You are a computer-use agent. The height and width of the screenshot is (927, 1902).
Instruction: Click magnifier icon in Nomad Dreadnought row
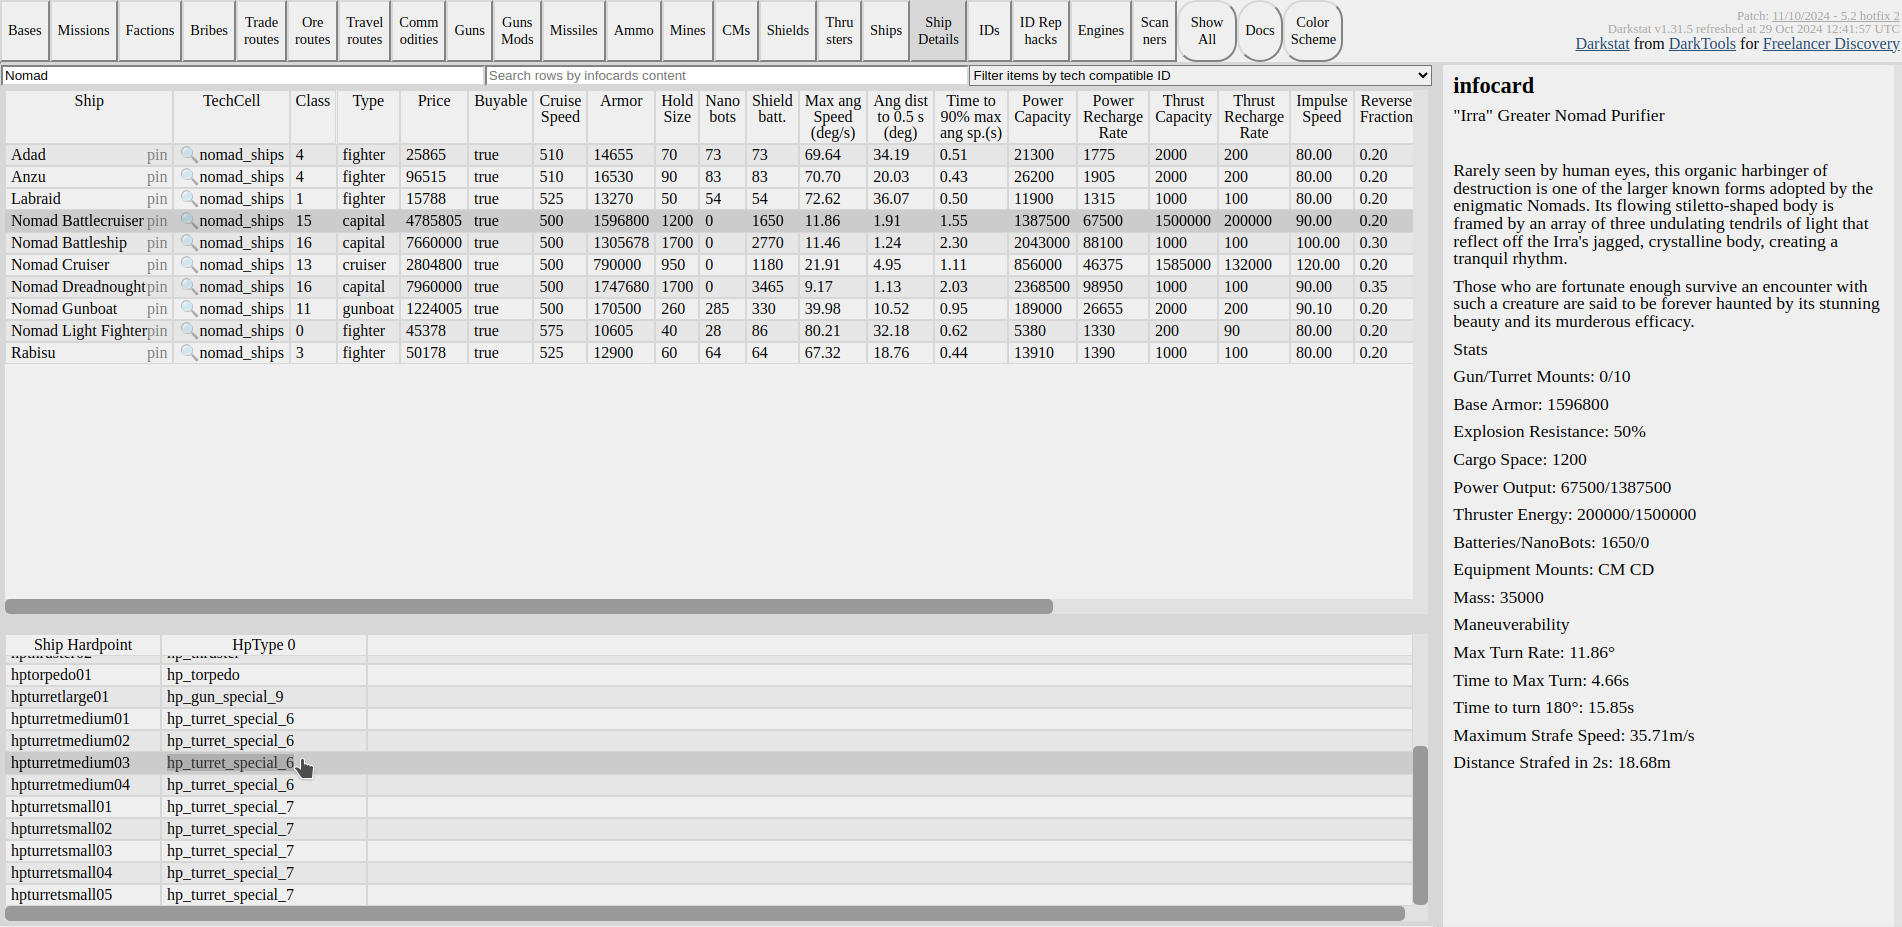tap(188, 287)
